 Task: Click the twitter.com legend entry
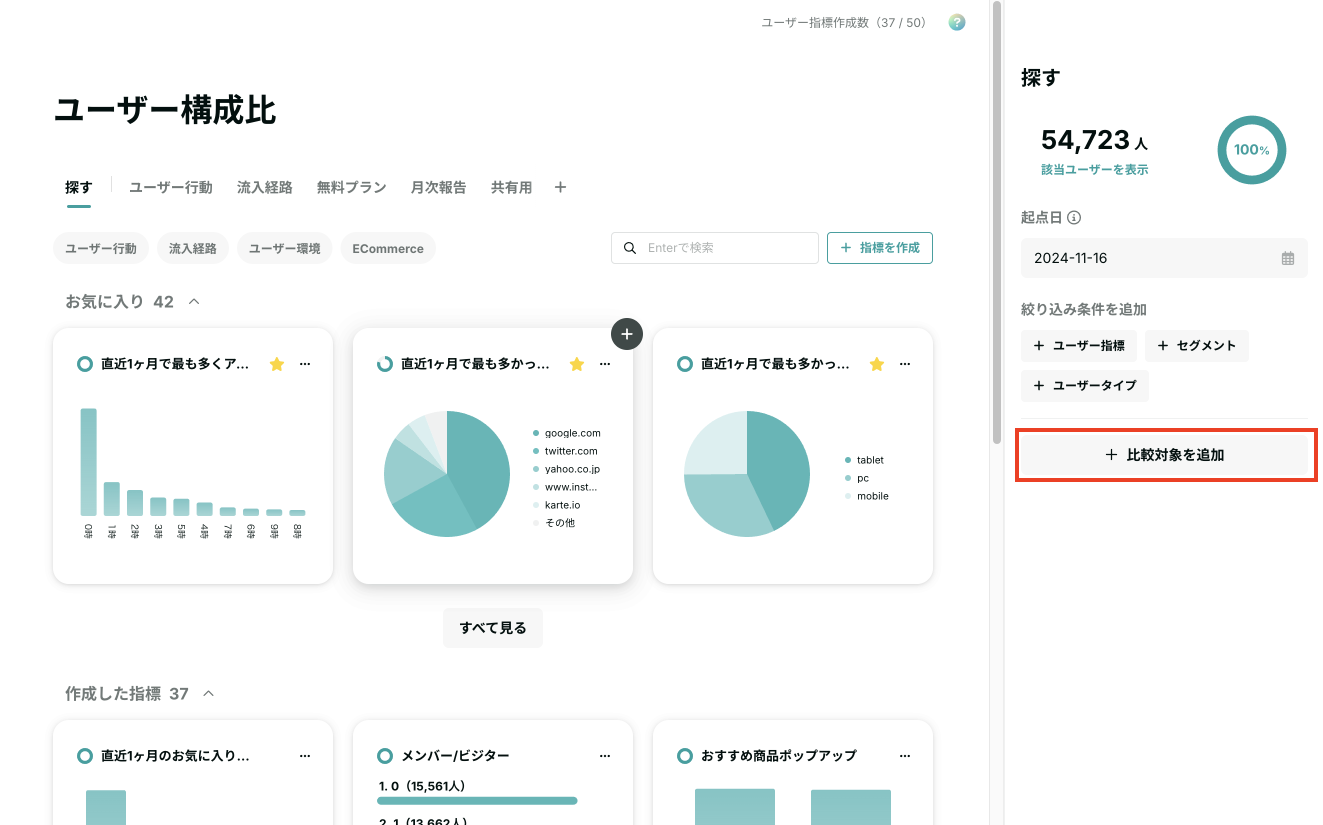click(565, 451)
